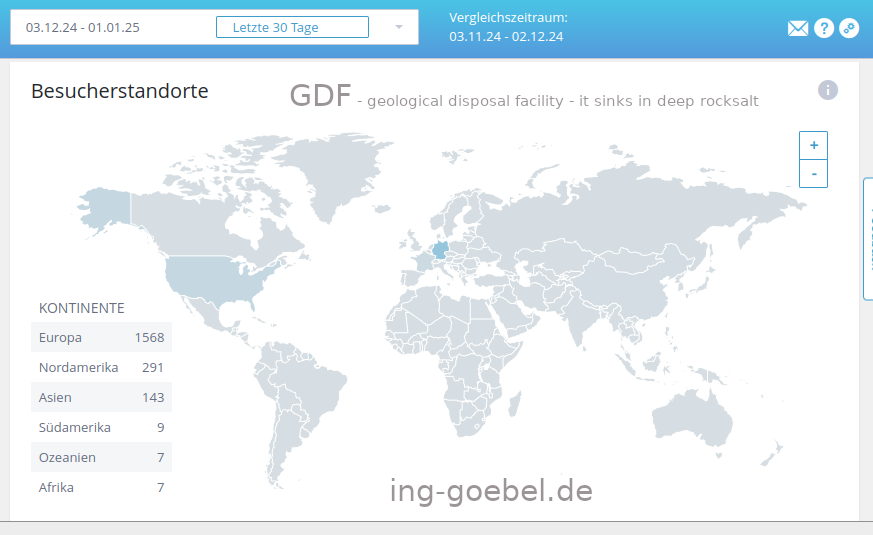
Task: Click the Afrika continent row
Action: pyautogui.click(x=101, y=487)
